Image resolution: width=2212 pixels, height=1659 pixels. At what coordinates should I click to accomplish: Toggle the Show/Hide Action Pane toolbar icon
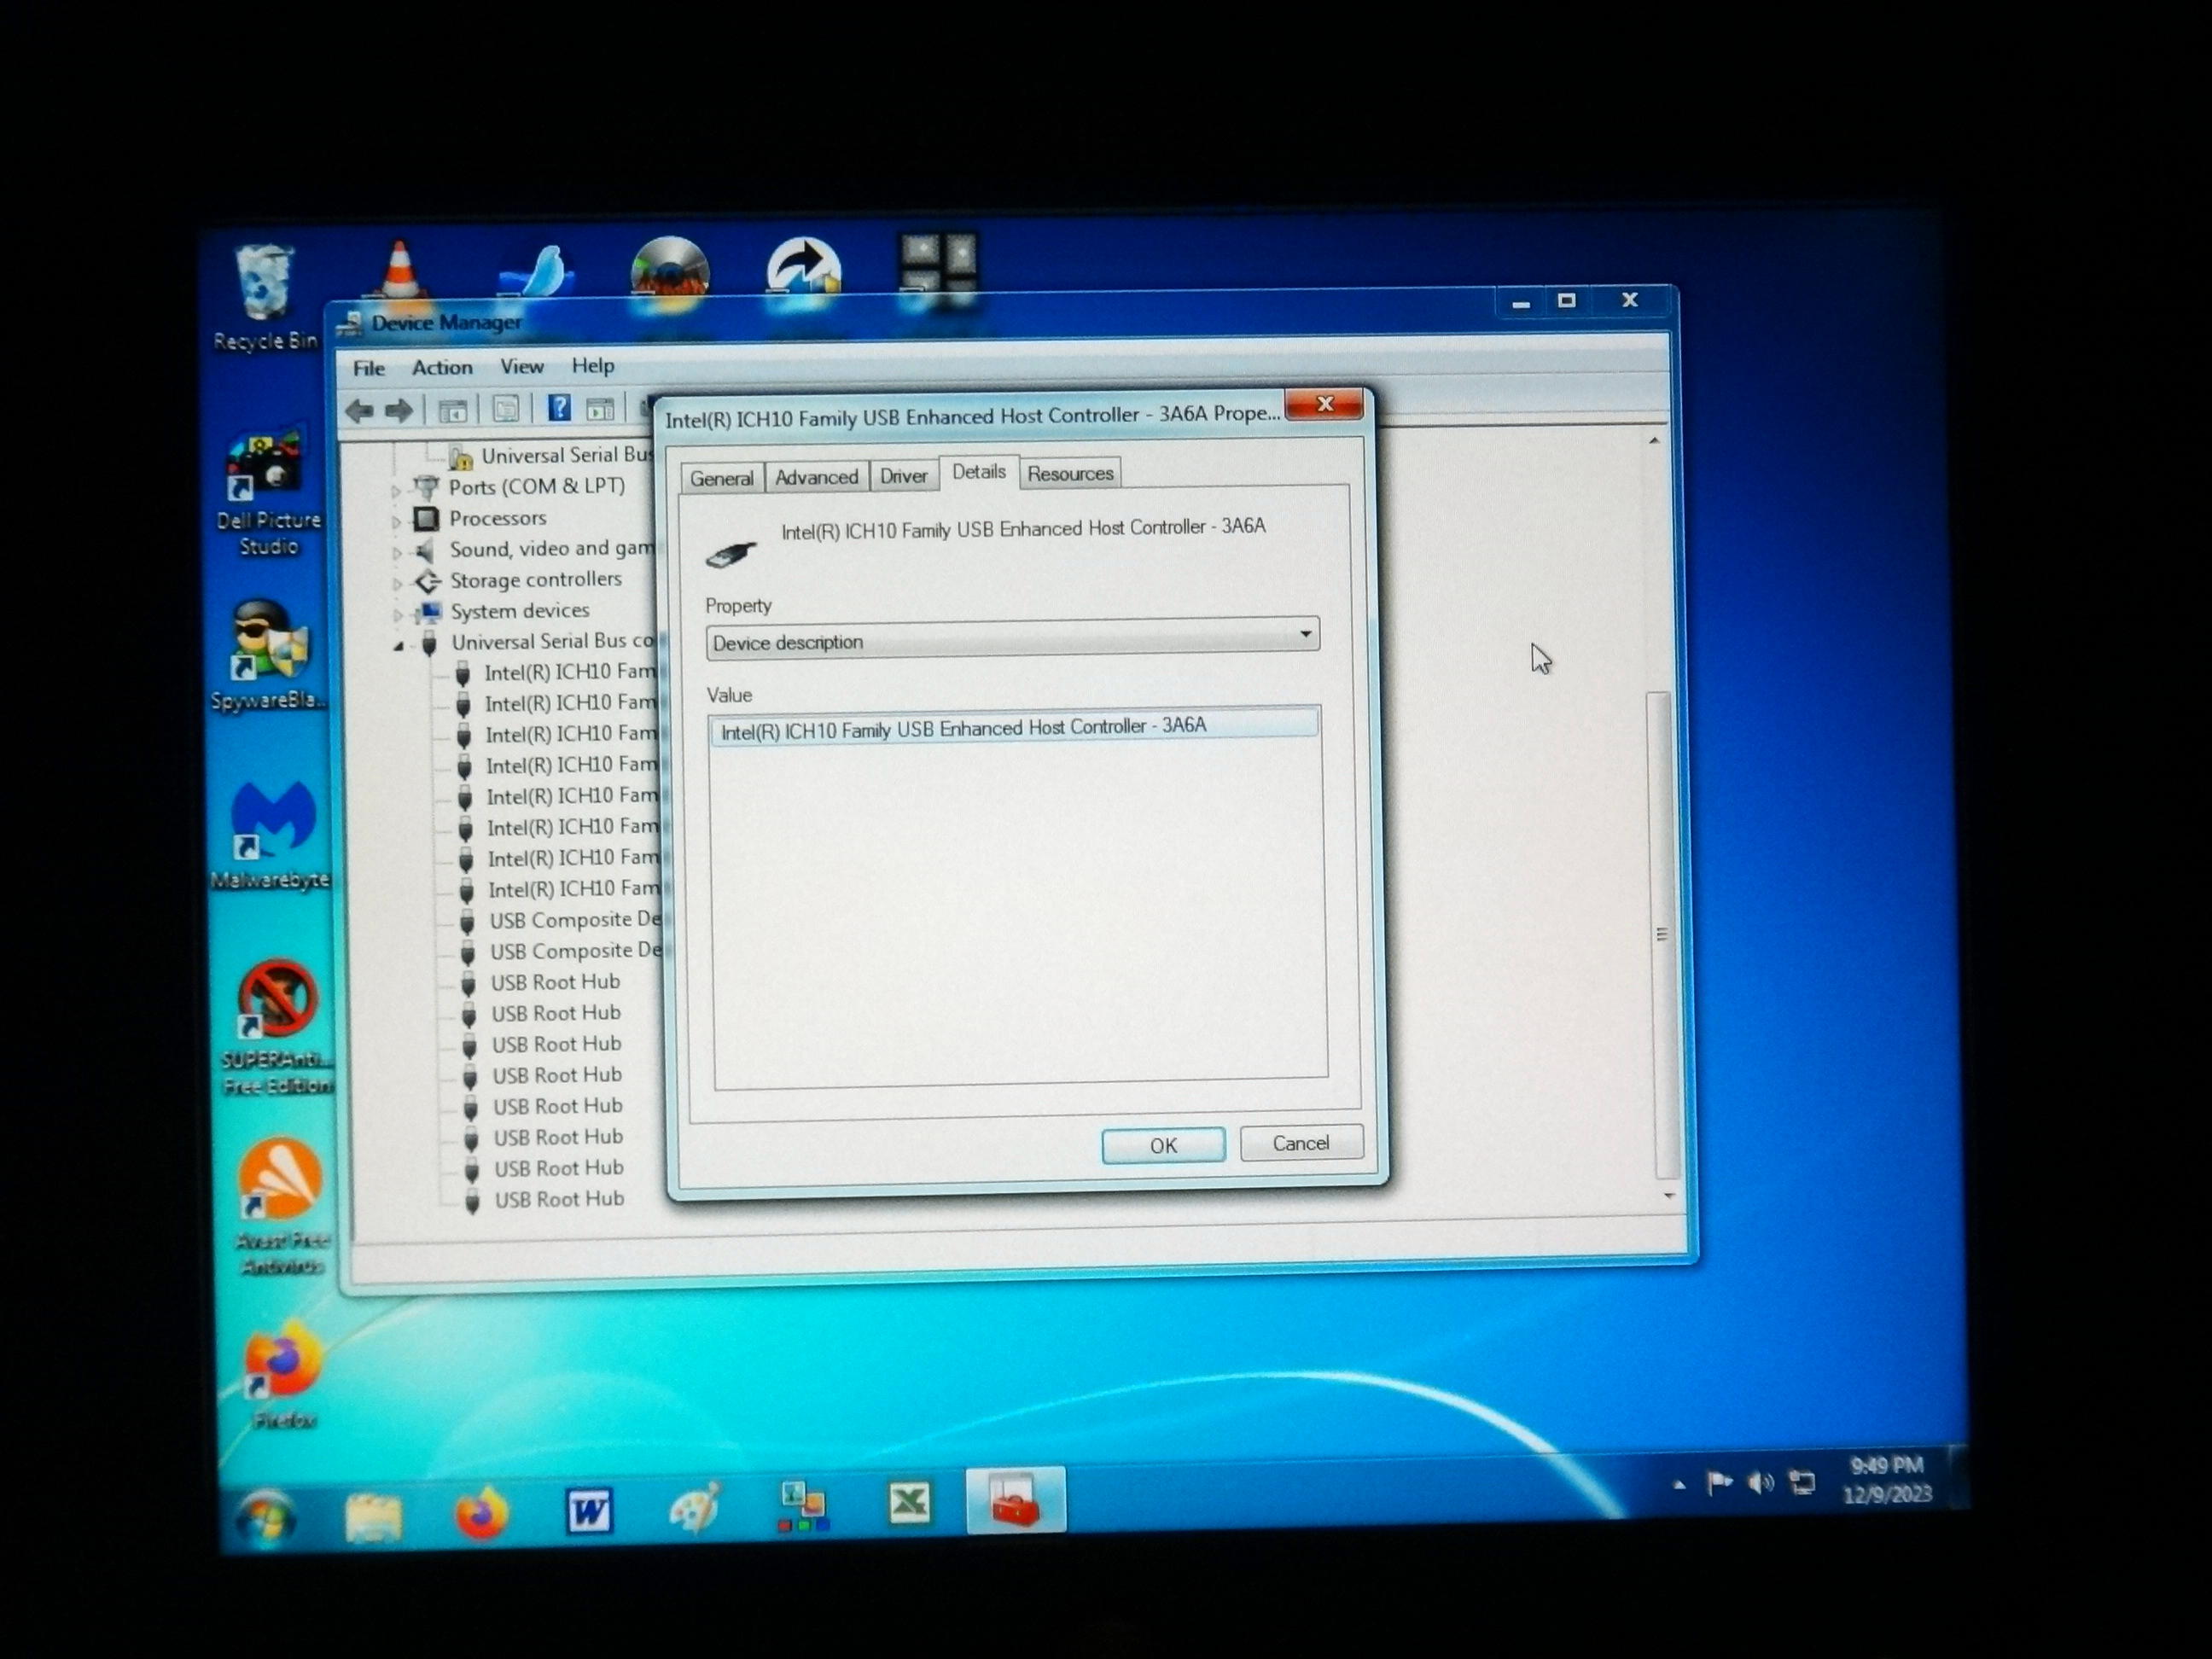(600, 408)
